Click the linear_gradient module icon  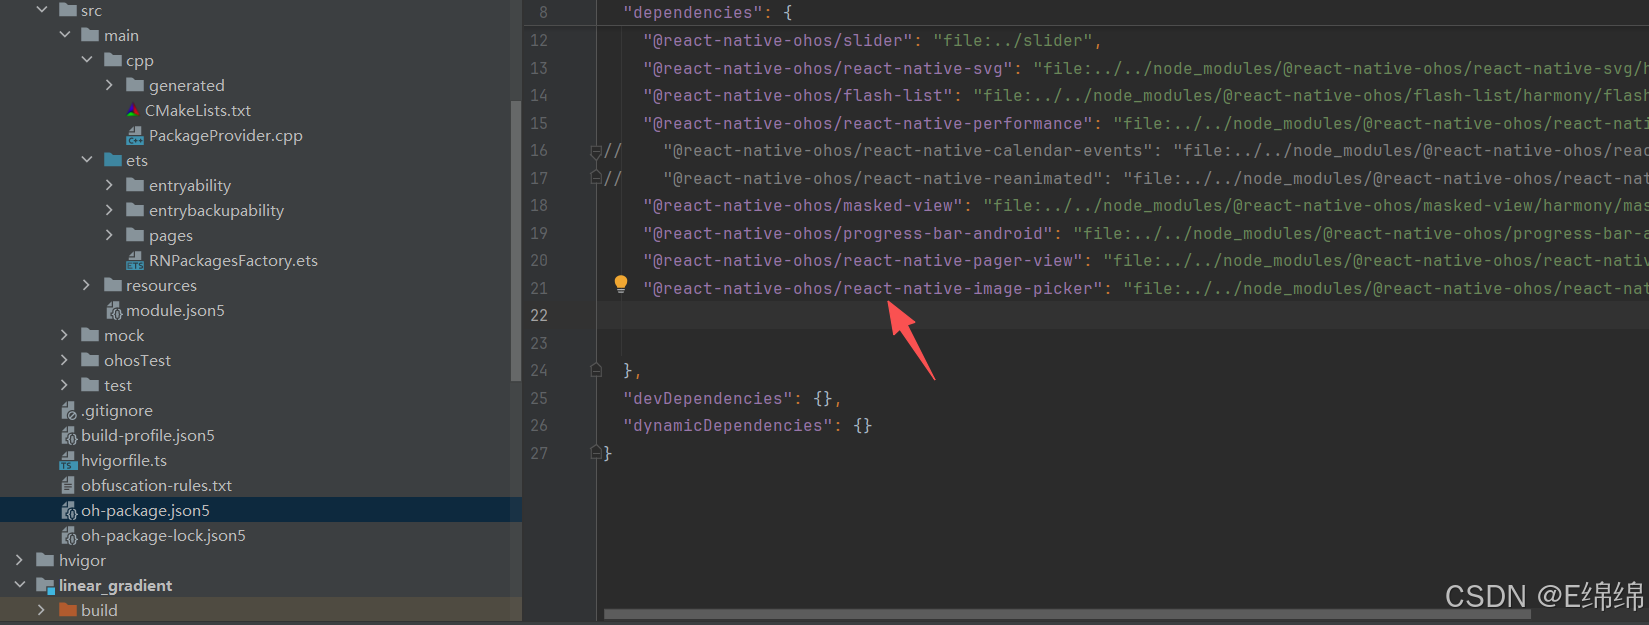tap(45, 586)
